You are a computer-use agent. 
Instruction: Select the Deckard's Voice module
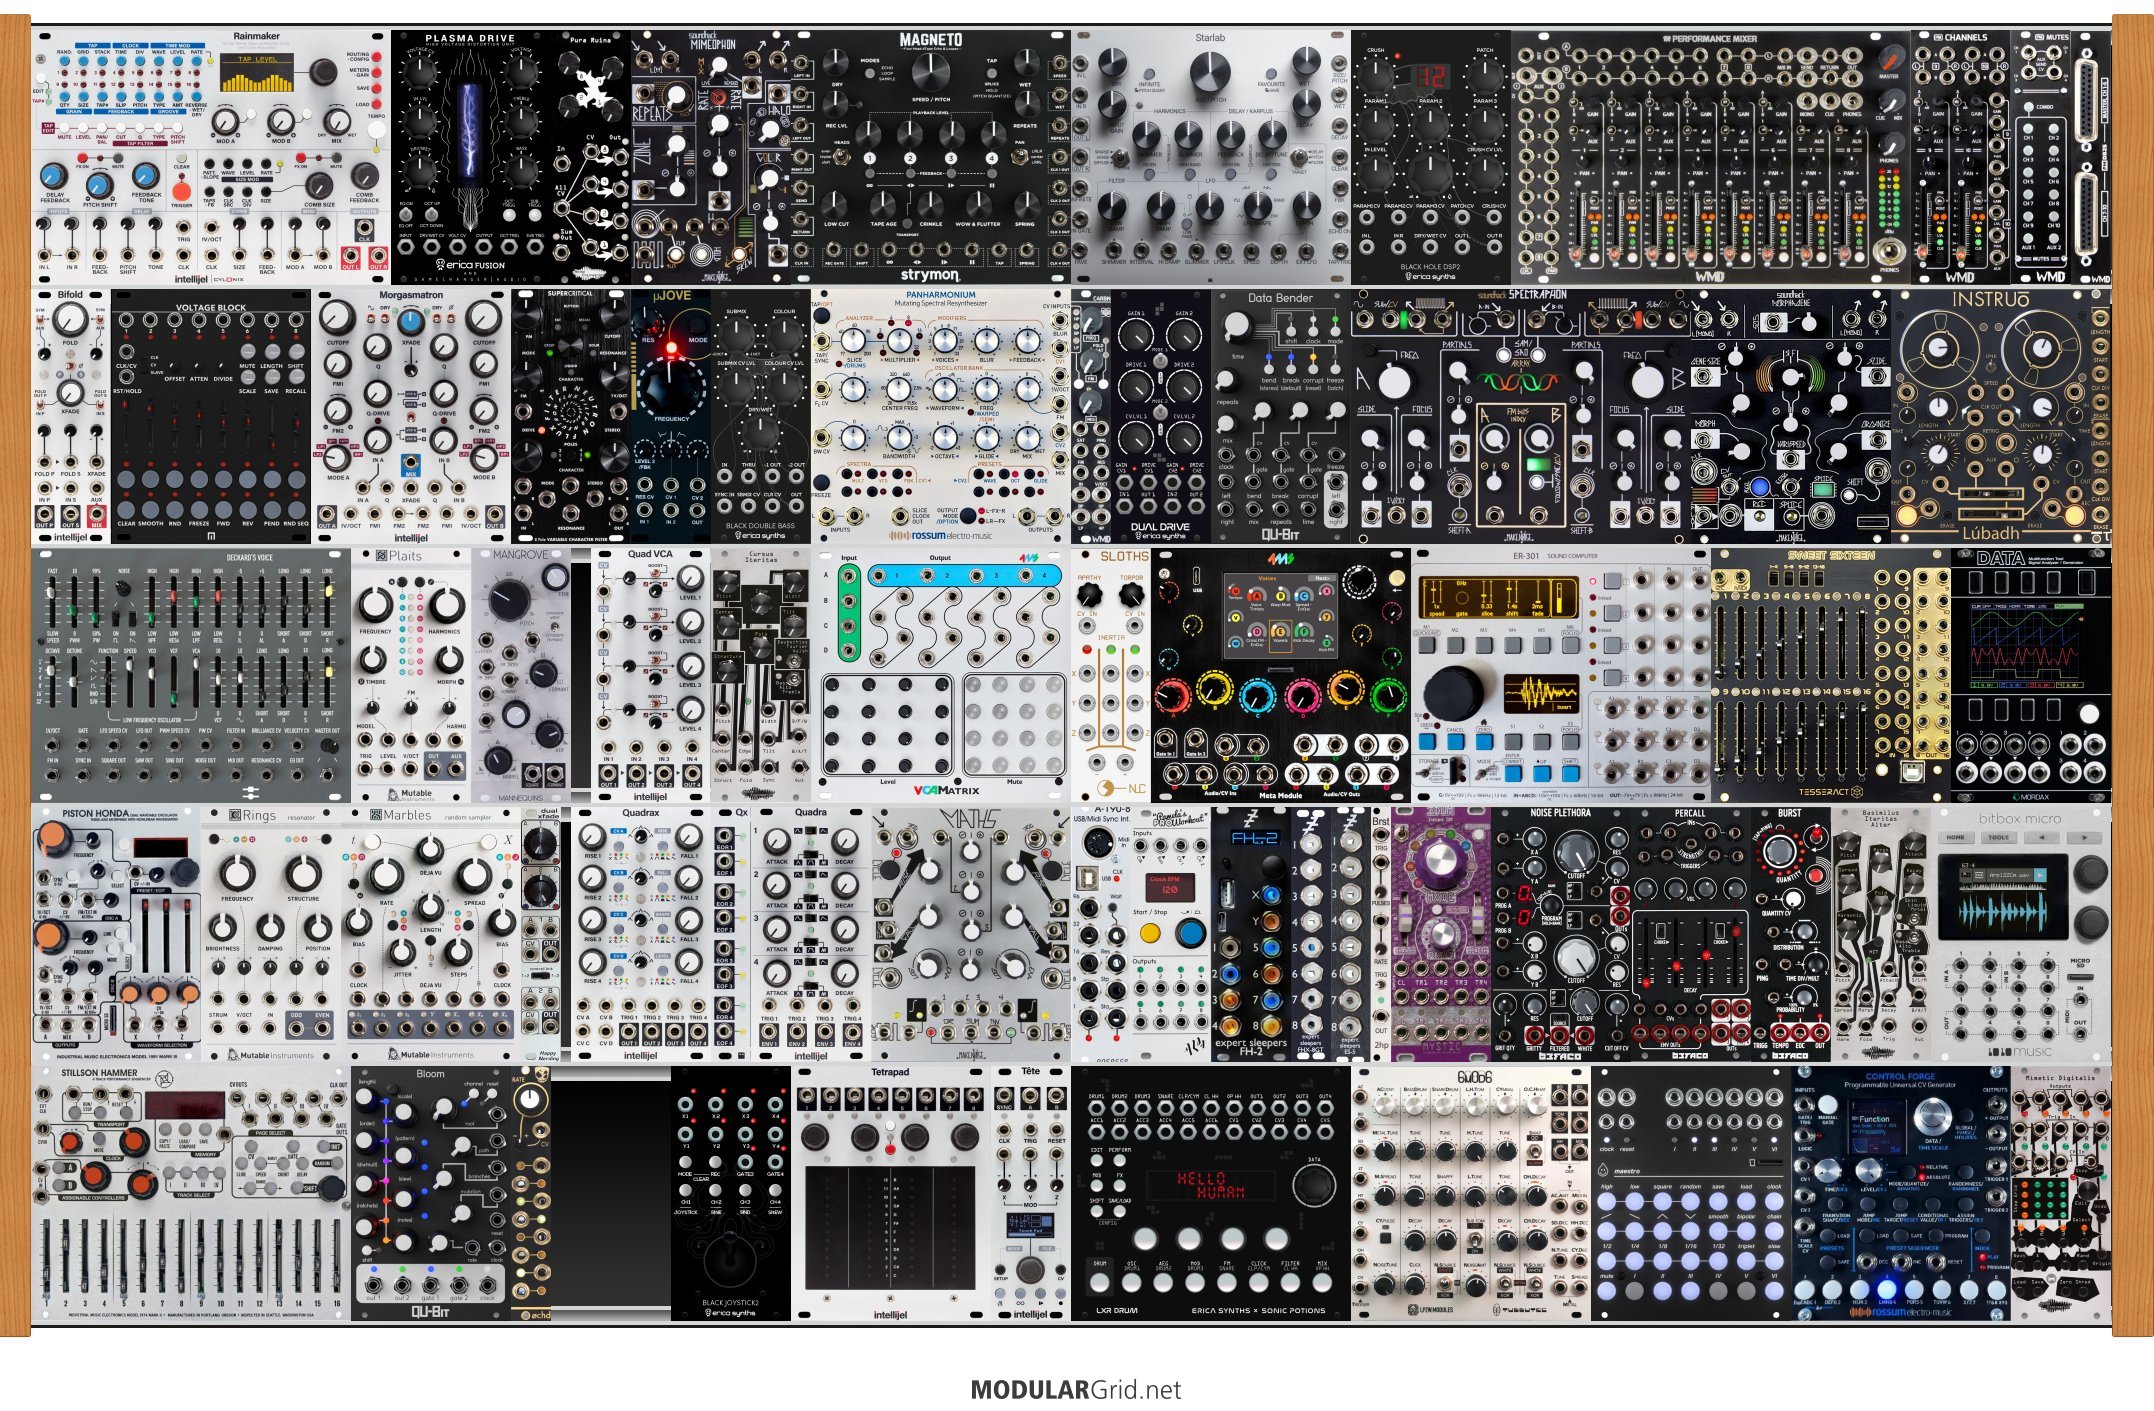click(191, 675)
